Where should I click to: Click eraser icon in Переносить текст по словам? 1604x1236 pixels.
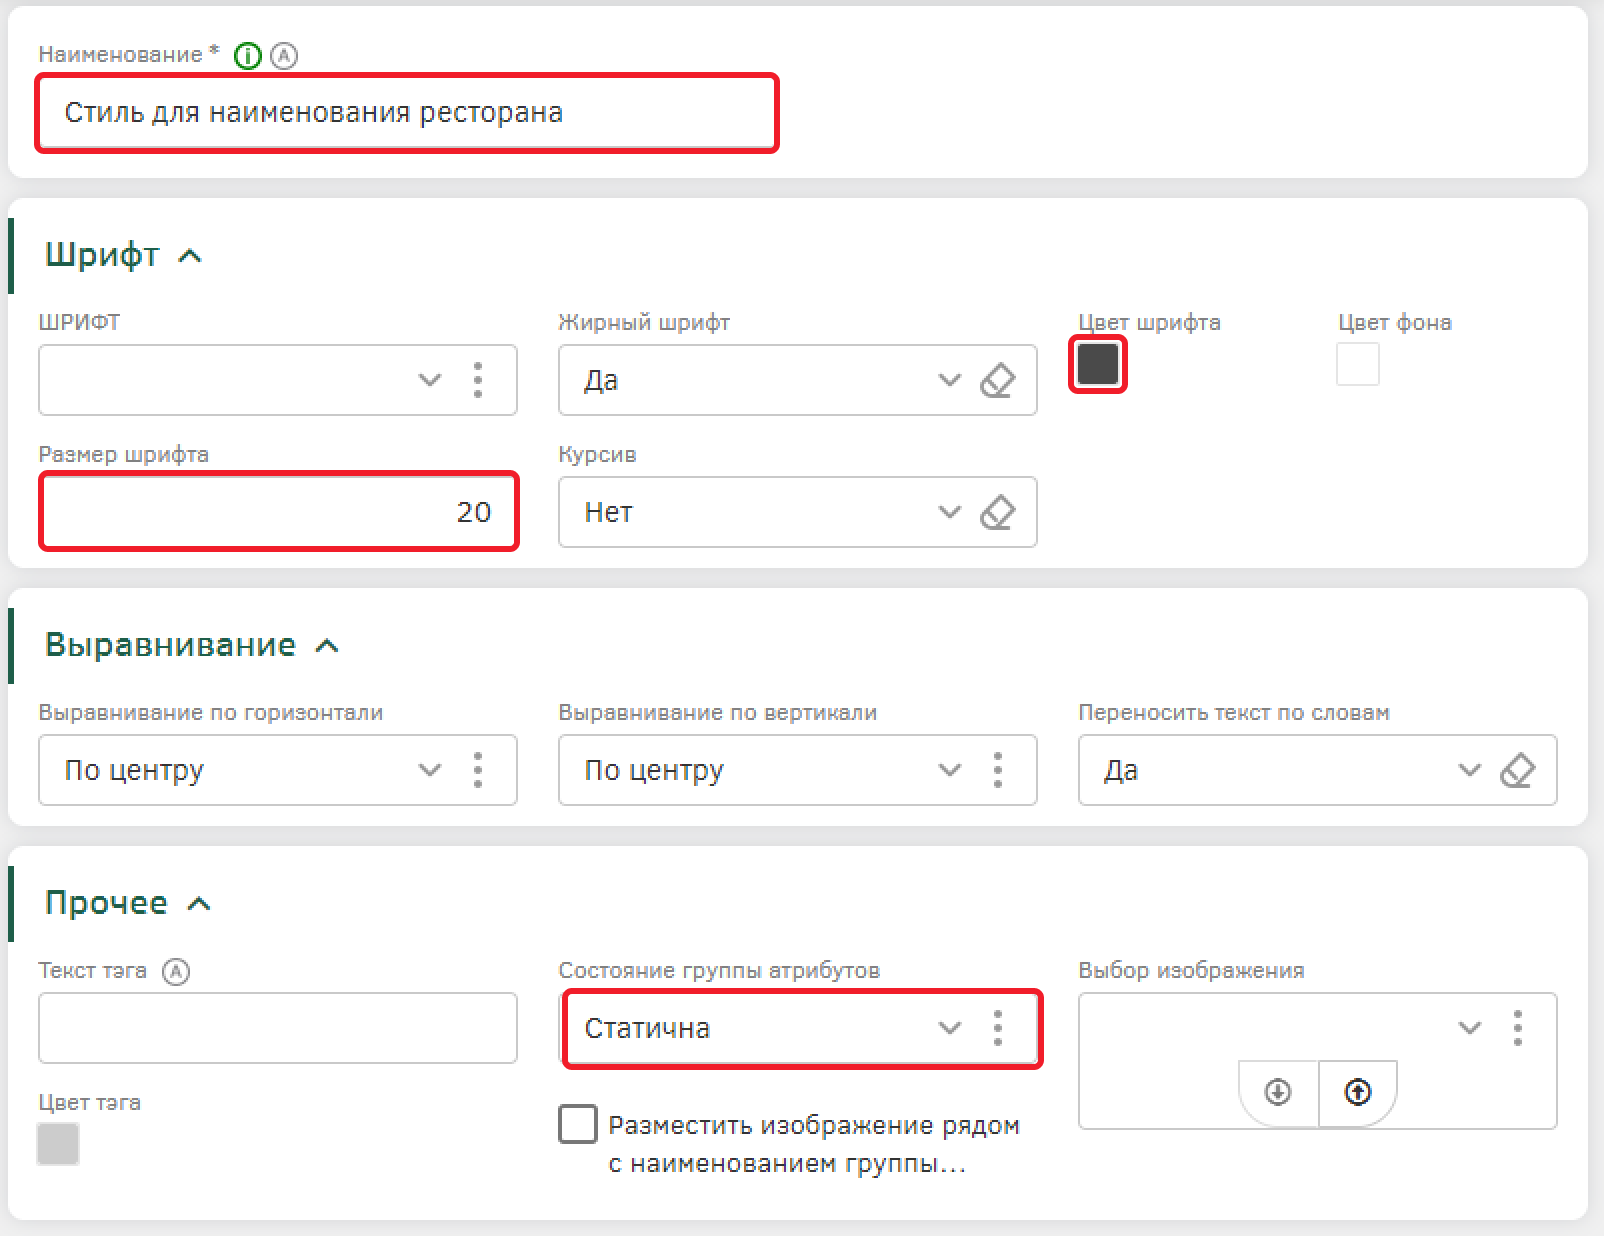(1517, 770)
